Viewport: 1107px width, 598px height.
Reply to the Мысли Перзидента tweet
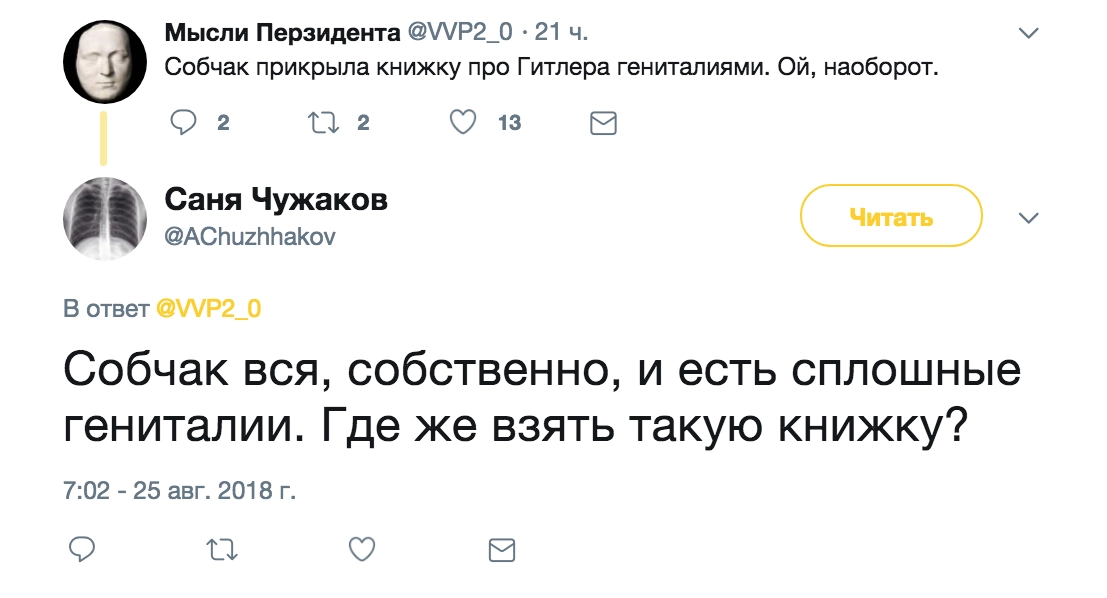tap(184, 123)
